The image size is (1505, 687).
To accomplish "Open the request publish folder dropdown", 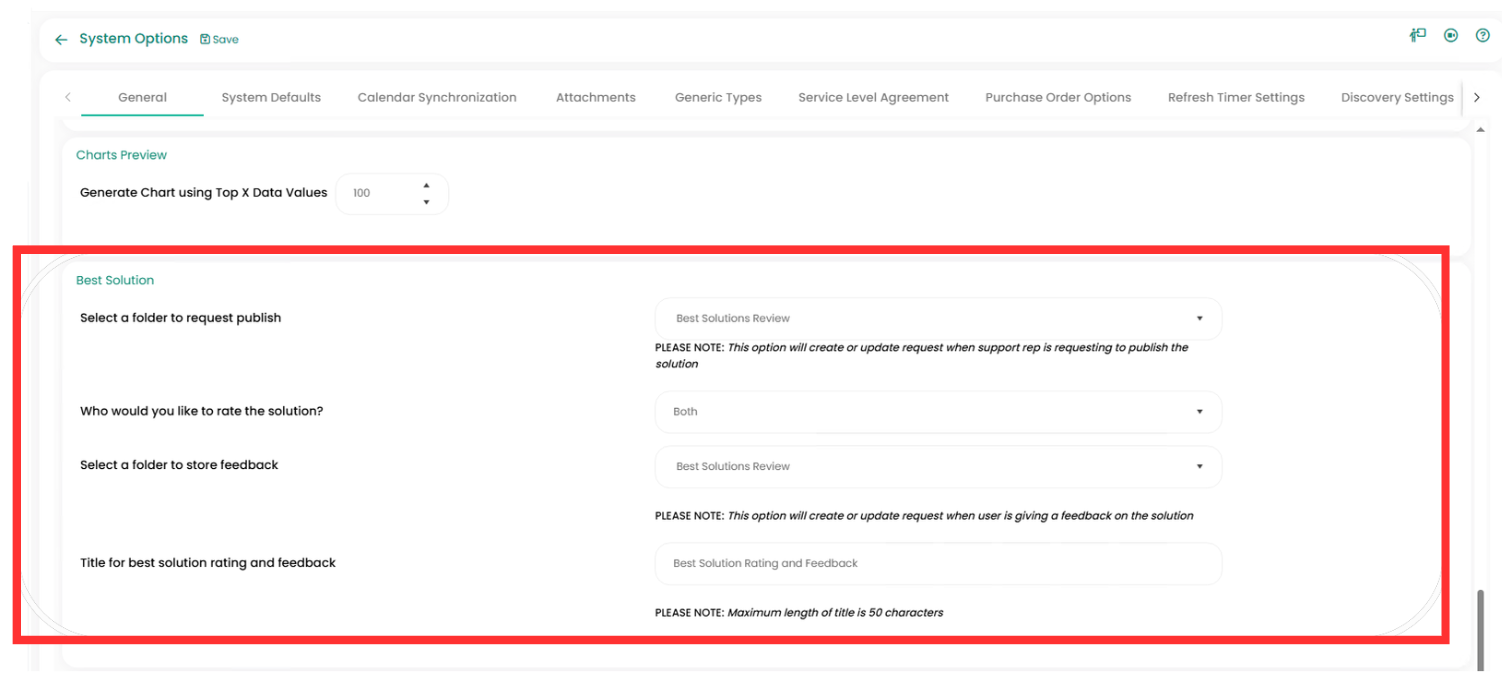I will point(937,319).
